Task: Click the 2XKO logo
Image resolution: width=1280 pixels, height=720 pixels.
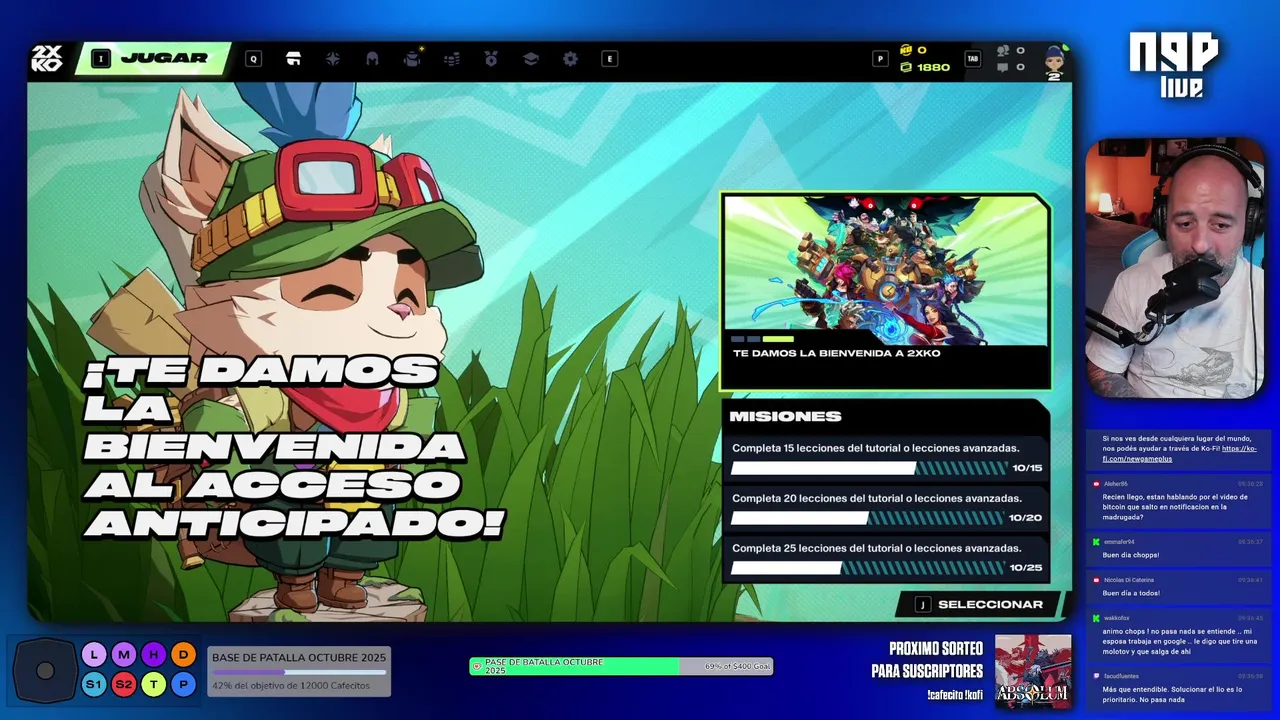Action: (x=47, y=58)
